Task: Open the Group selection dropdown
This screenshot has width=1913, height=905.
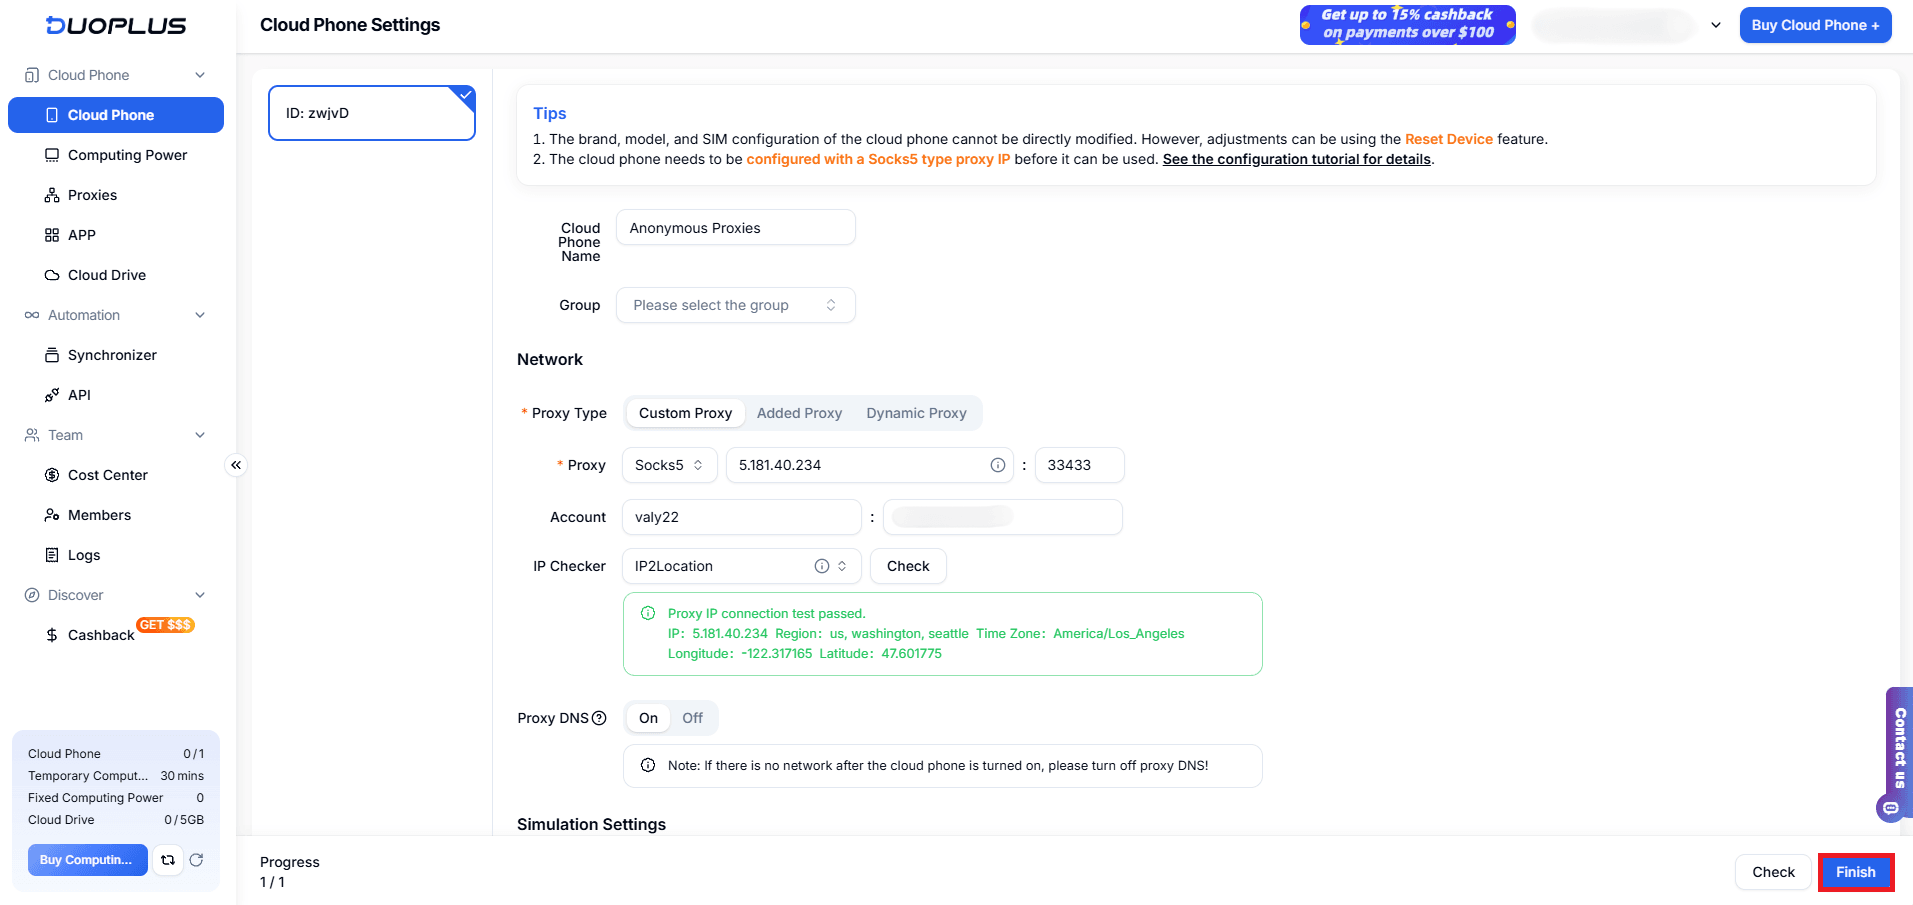Action: (735, 305)
